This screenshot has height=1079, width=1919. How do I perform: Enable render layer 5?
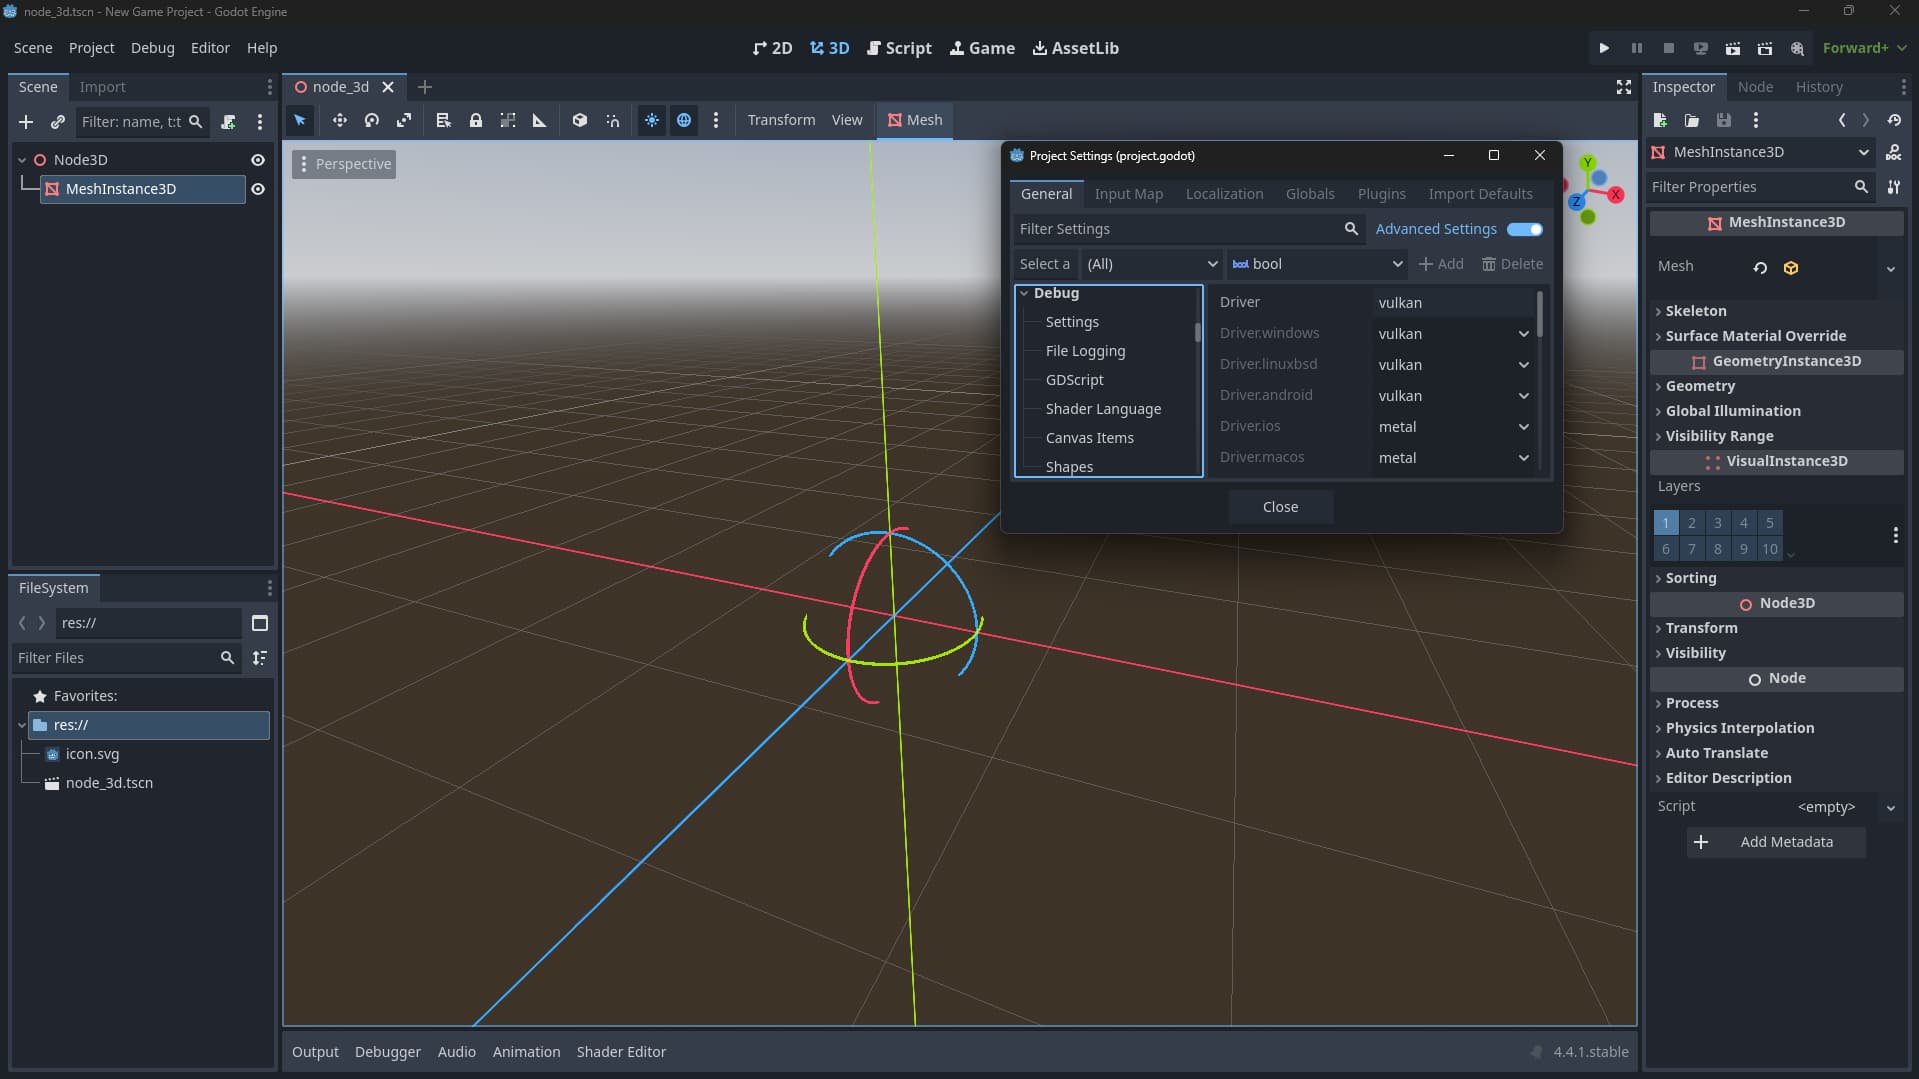point(1769,523)
